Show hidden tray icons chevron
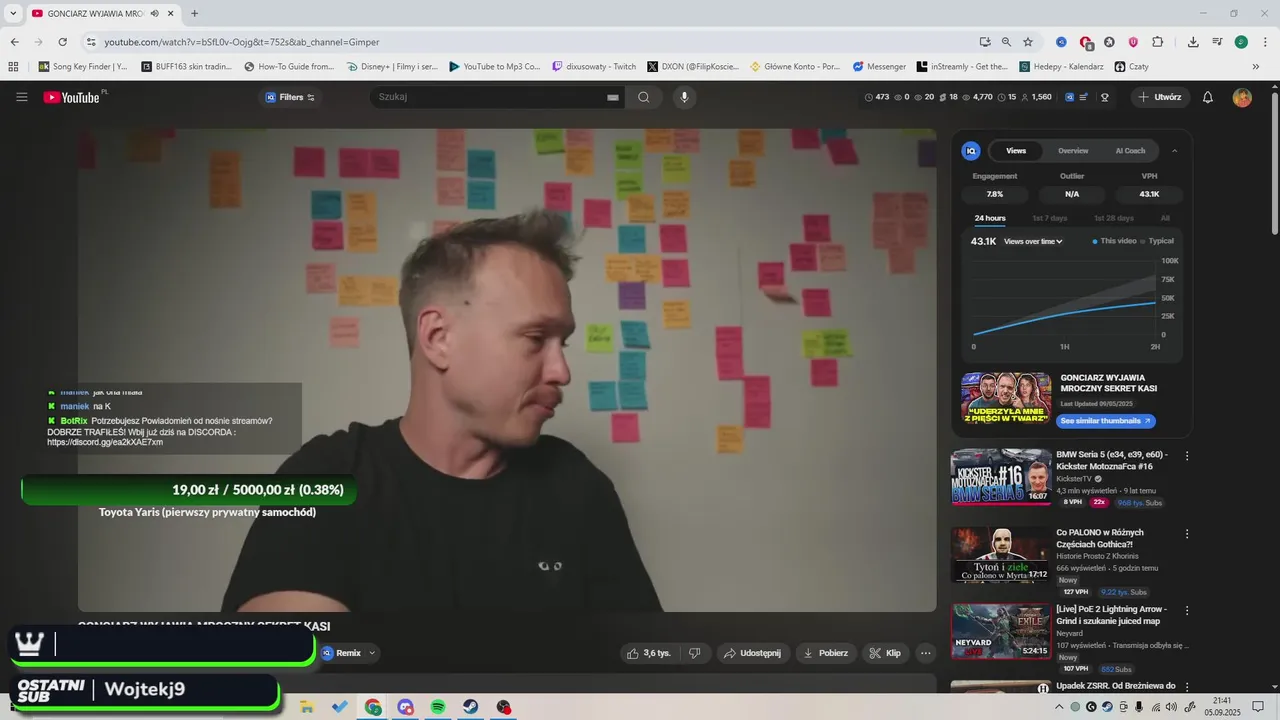The height and width of the screenshot is (720, 1280). (1059, 707)
